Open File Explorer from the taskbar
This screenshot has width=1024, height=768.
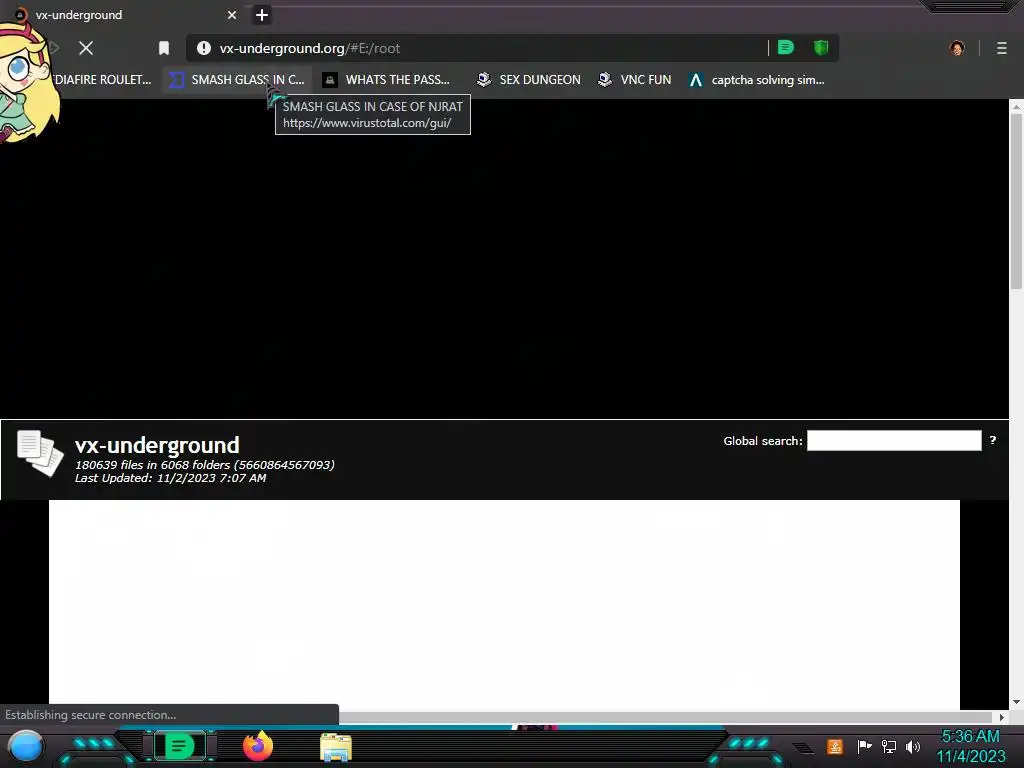point(336,746)
